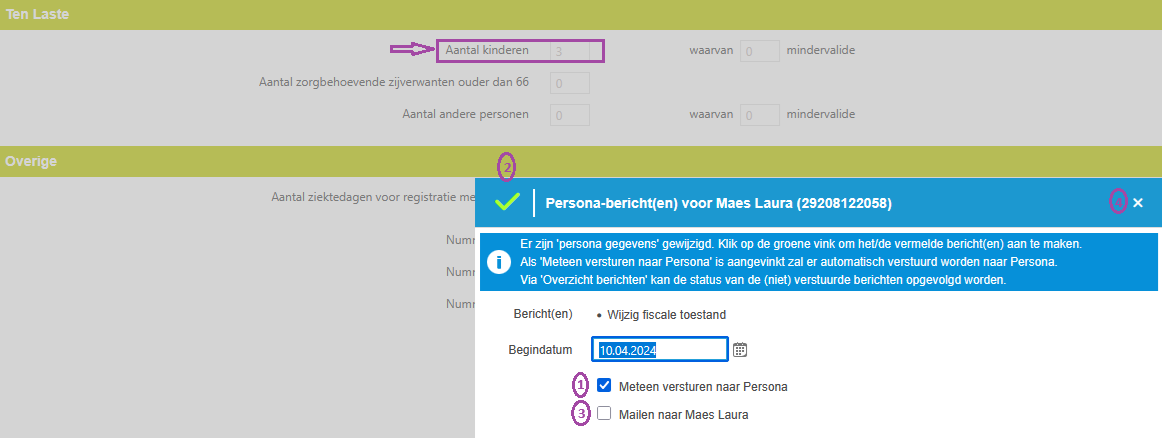The height and width of the screenshot is (438, 1162).
Task: Click the green checkmark to create the message
Action: [508, 202]
